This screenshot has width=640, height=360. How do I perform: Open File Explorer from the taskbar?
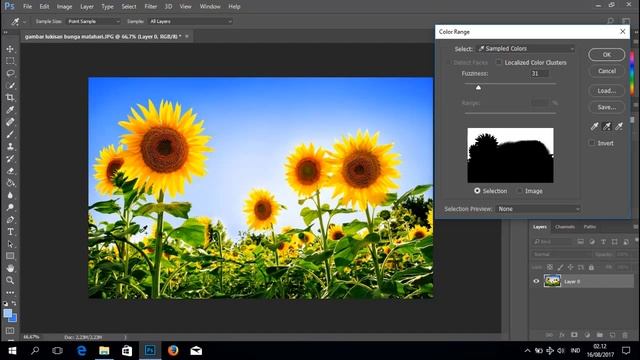click(104, 351)
